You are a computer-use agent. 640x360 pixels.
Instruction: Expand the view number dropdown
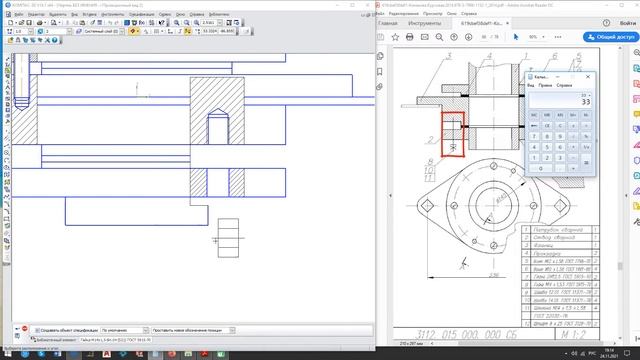coord(69,31)
